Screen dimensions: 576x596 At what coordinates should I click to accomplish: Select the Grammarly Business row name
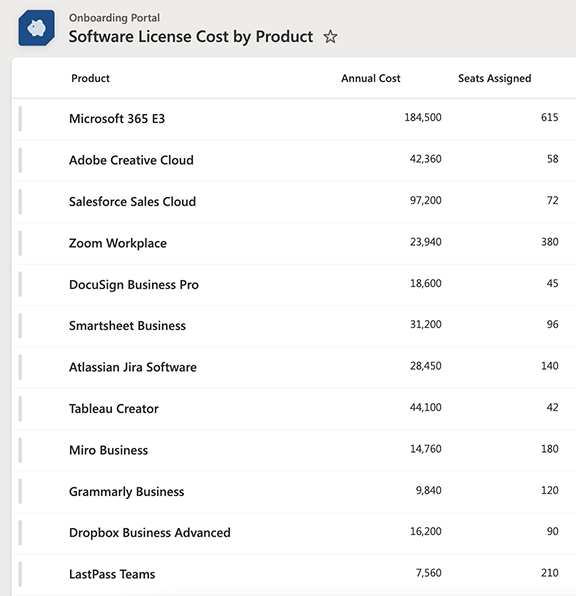click(127, 491)
